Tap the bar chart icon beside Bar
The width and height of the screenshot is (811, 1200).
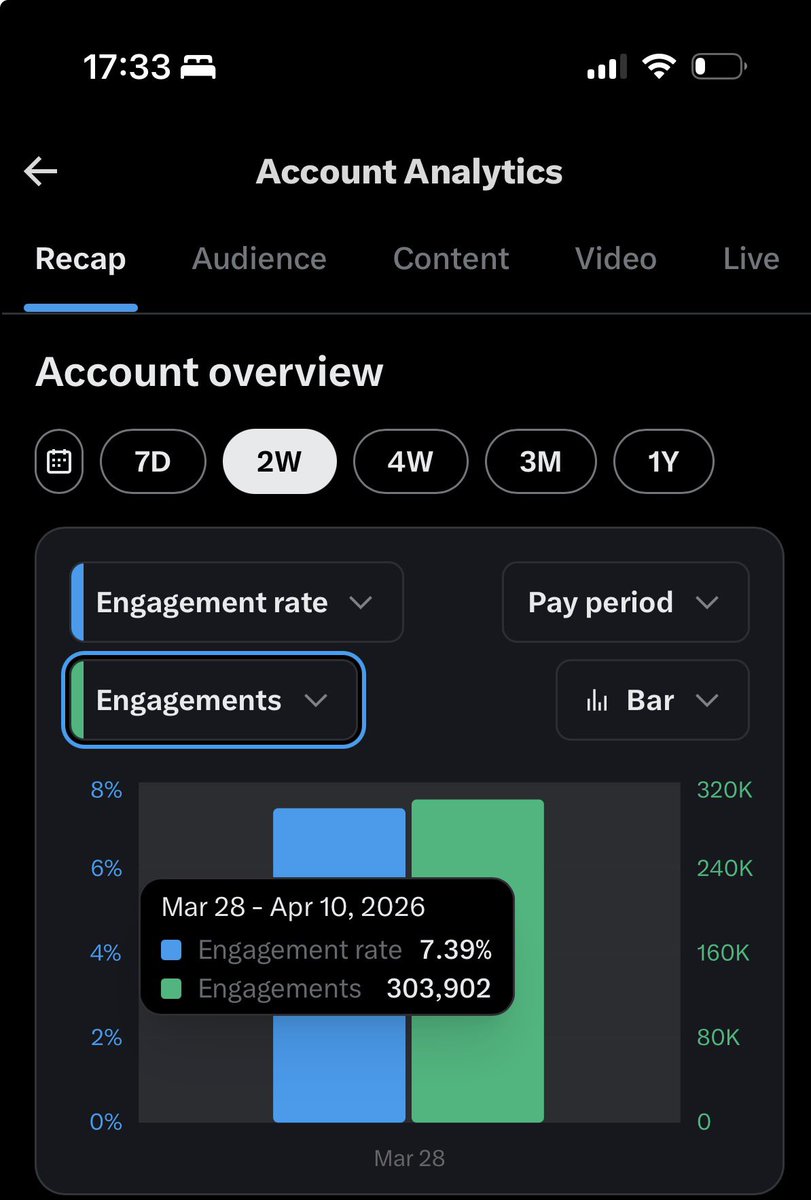[597, 701]
